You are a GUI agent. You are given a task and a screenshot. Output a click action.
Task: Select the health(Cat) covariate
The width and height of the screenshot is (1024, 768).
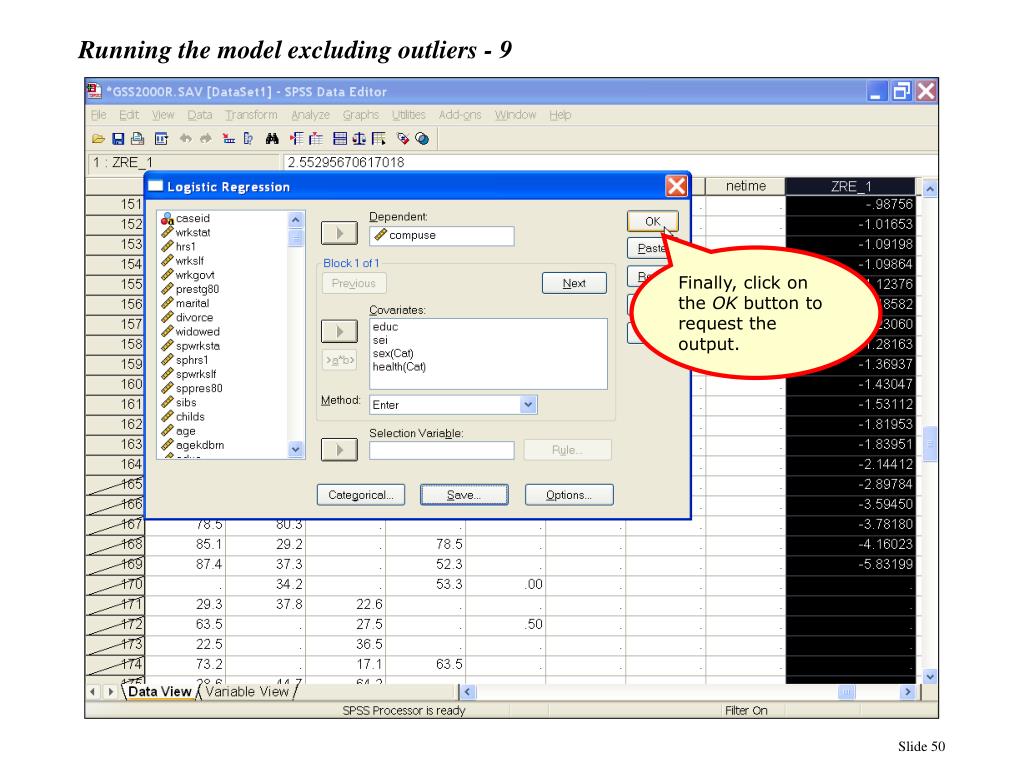point(400,367)
